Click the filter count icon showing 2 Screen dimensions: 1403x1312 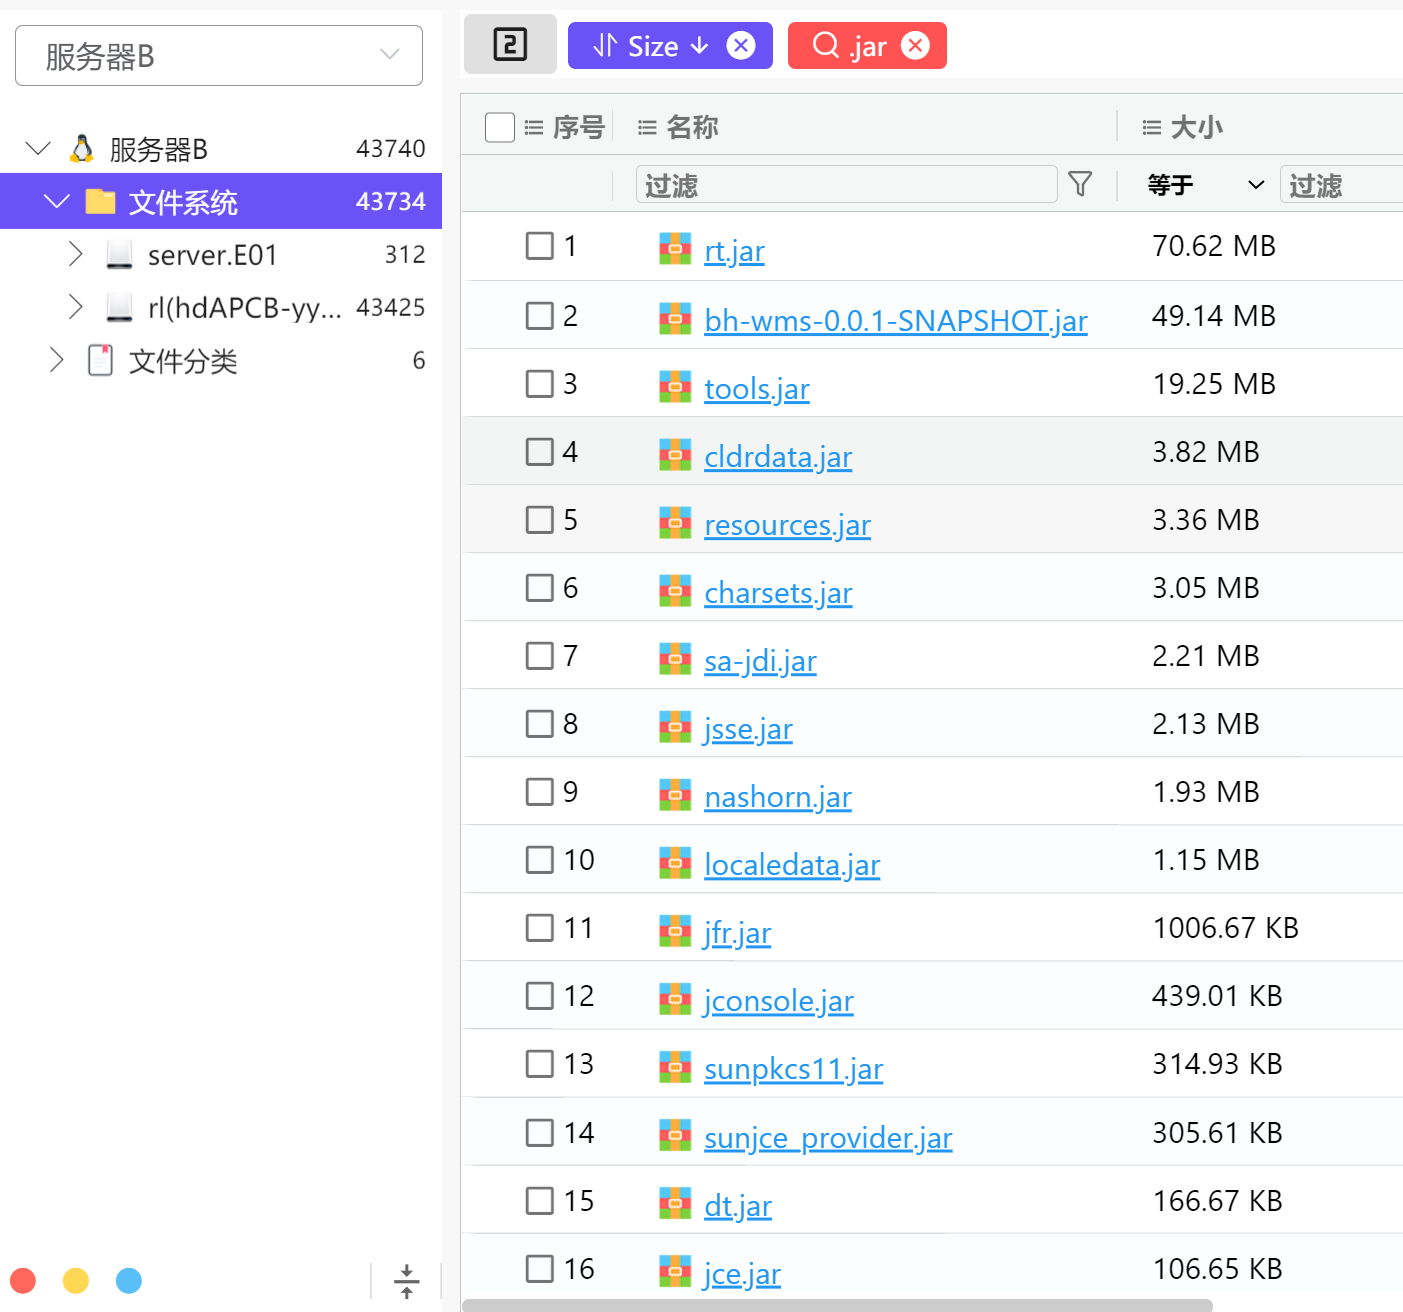[510, 45]
